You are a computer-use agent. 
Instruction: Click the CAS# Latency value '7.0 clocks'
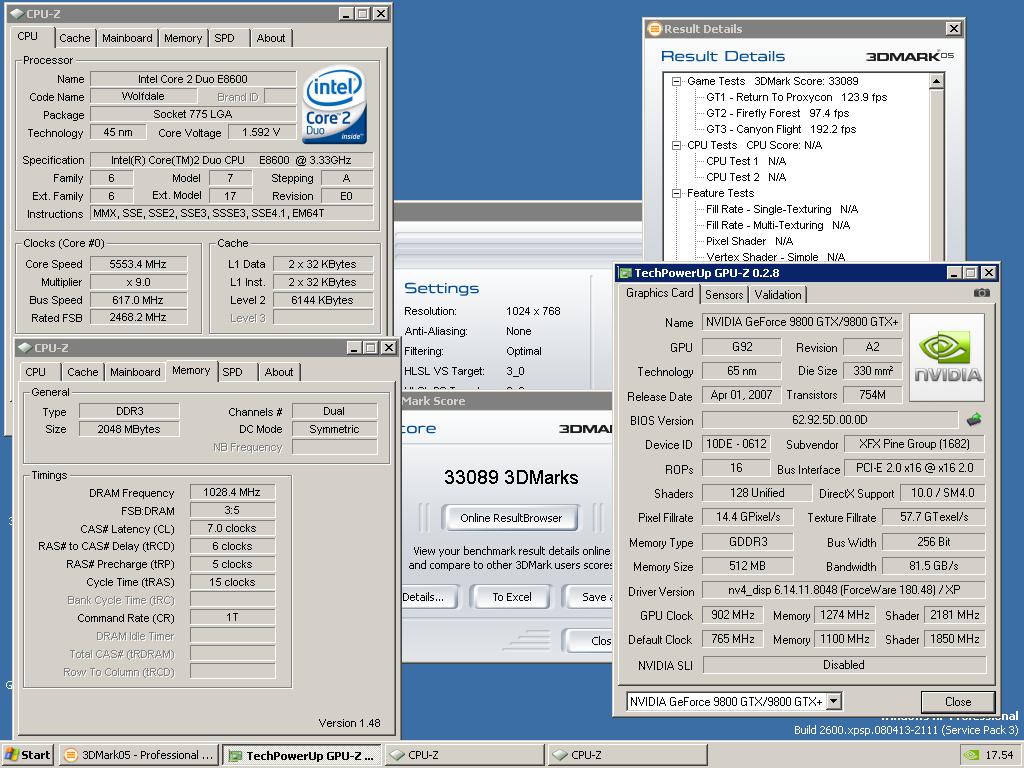click(232, 528)
